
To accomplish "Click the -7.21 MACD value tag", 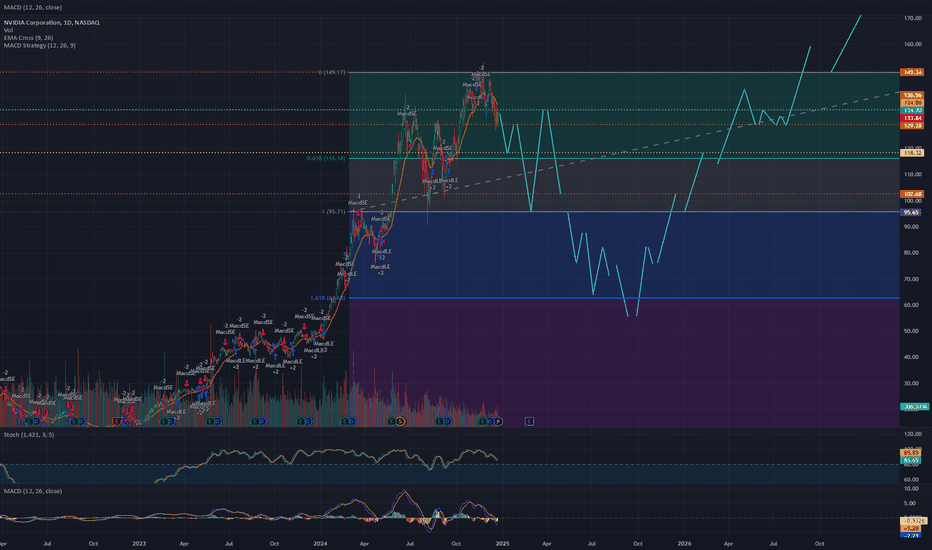I will pos(912,536).
